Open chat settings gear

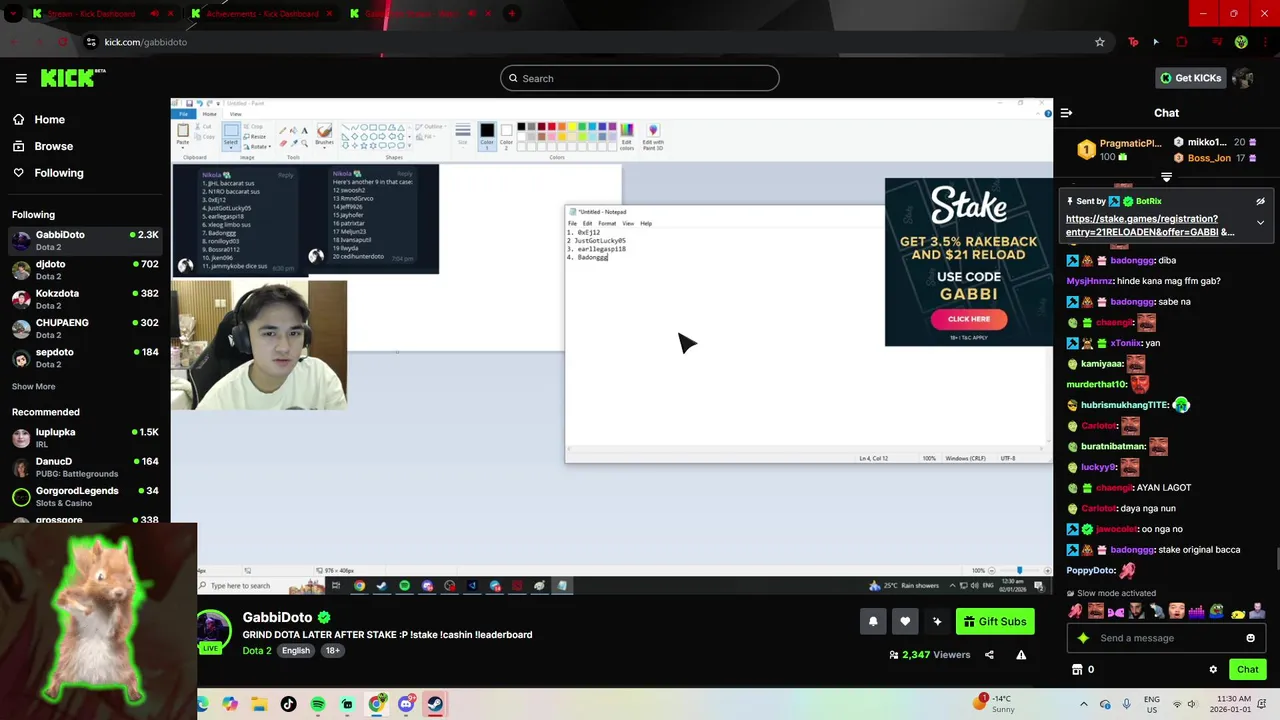[x=1213, y=669]
